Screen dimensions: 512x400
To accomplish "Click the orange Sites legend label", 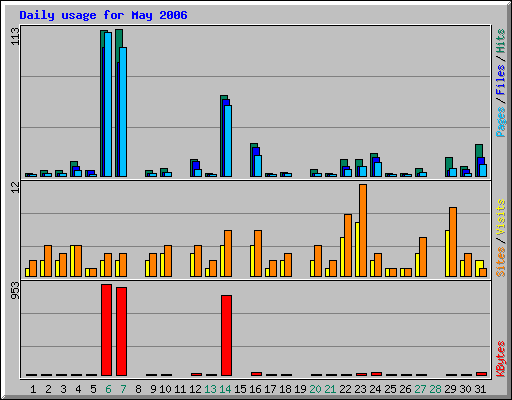I will pyautogui.click(x=501, y=262).
